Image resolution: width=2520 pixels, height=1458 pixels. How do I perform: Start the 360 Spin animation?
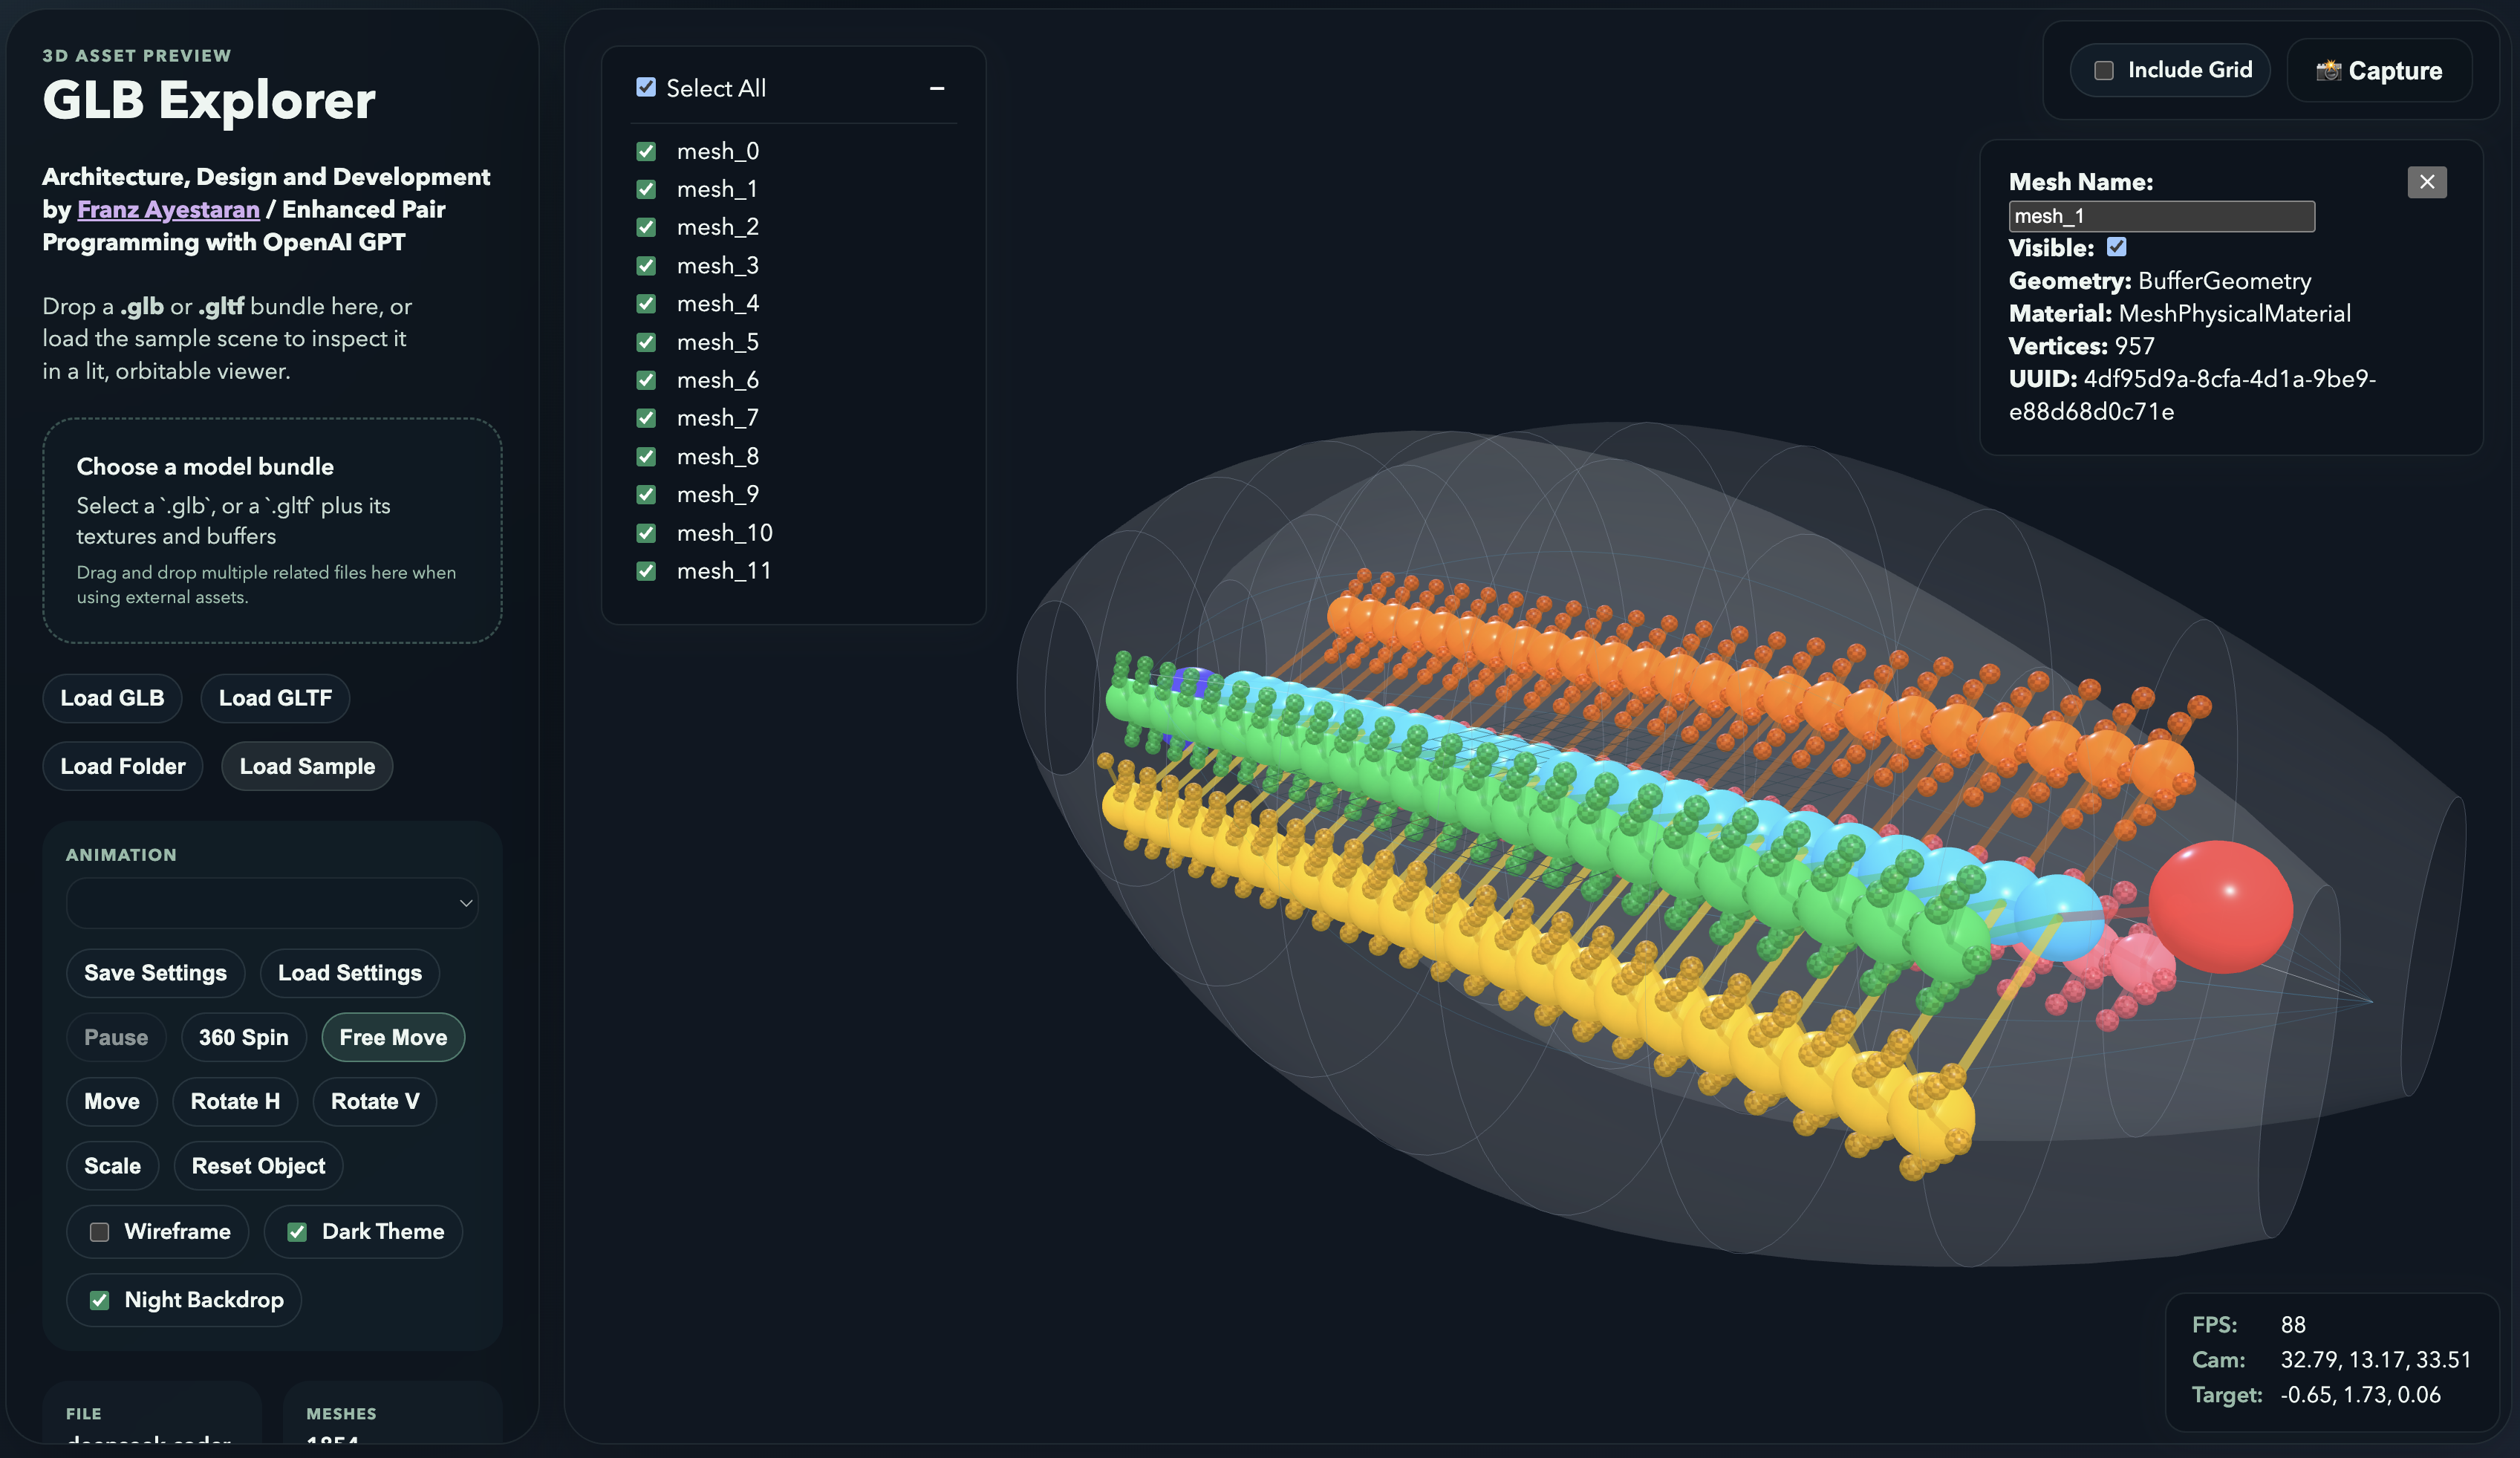243,1037
